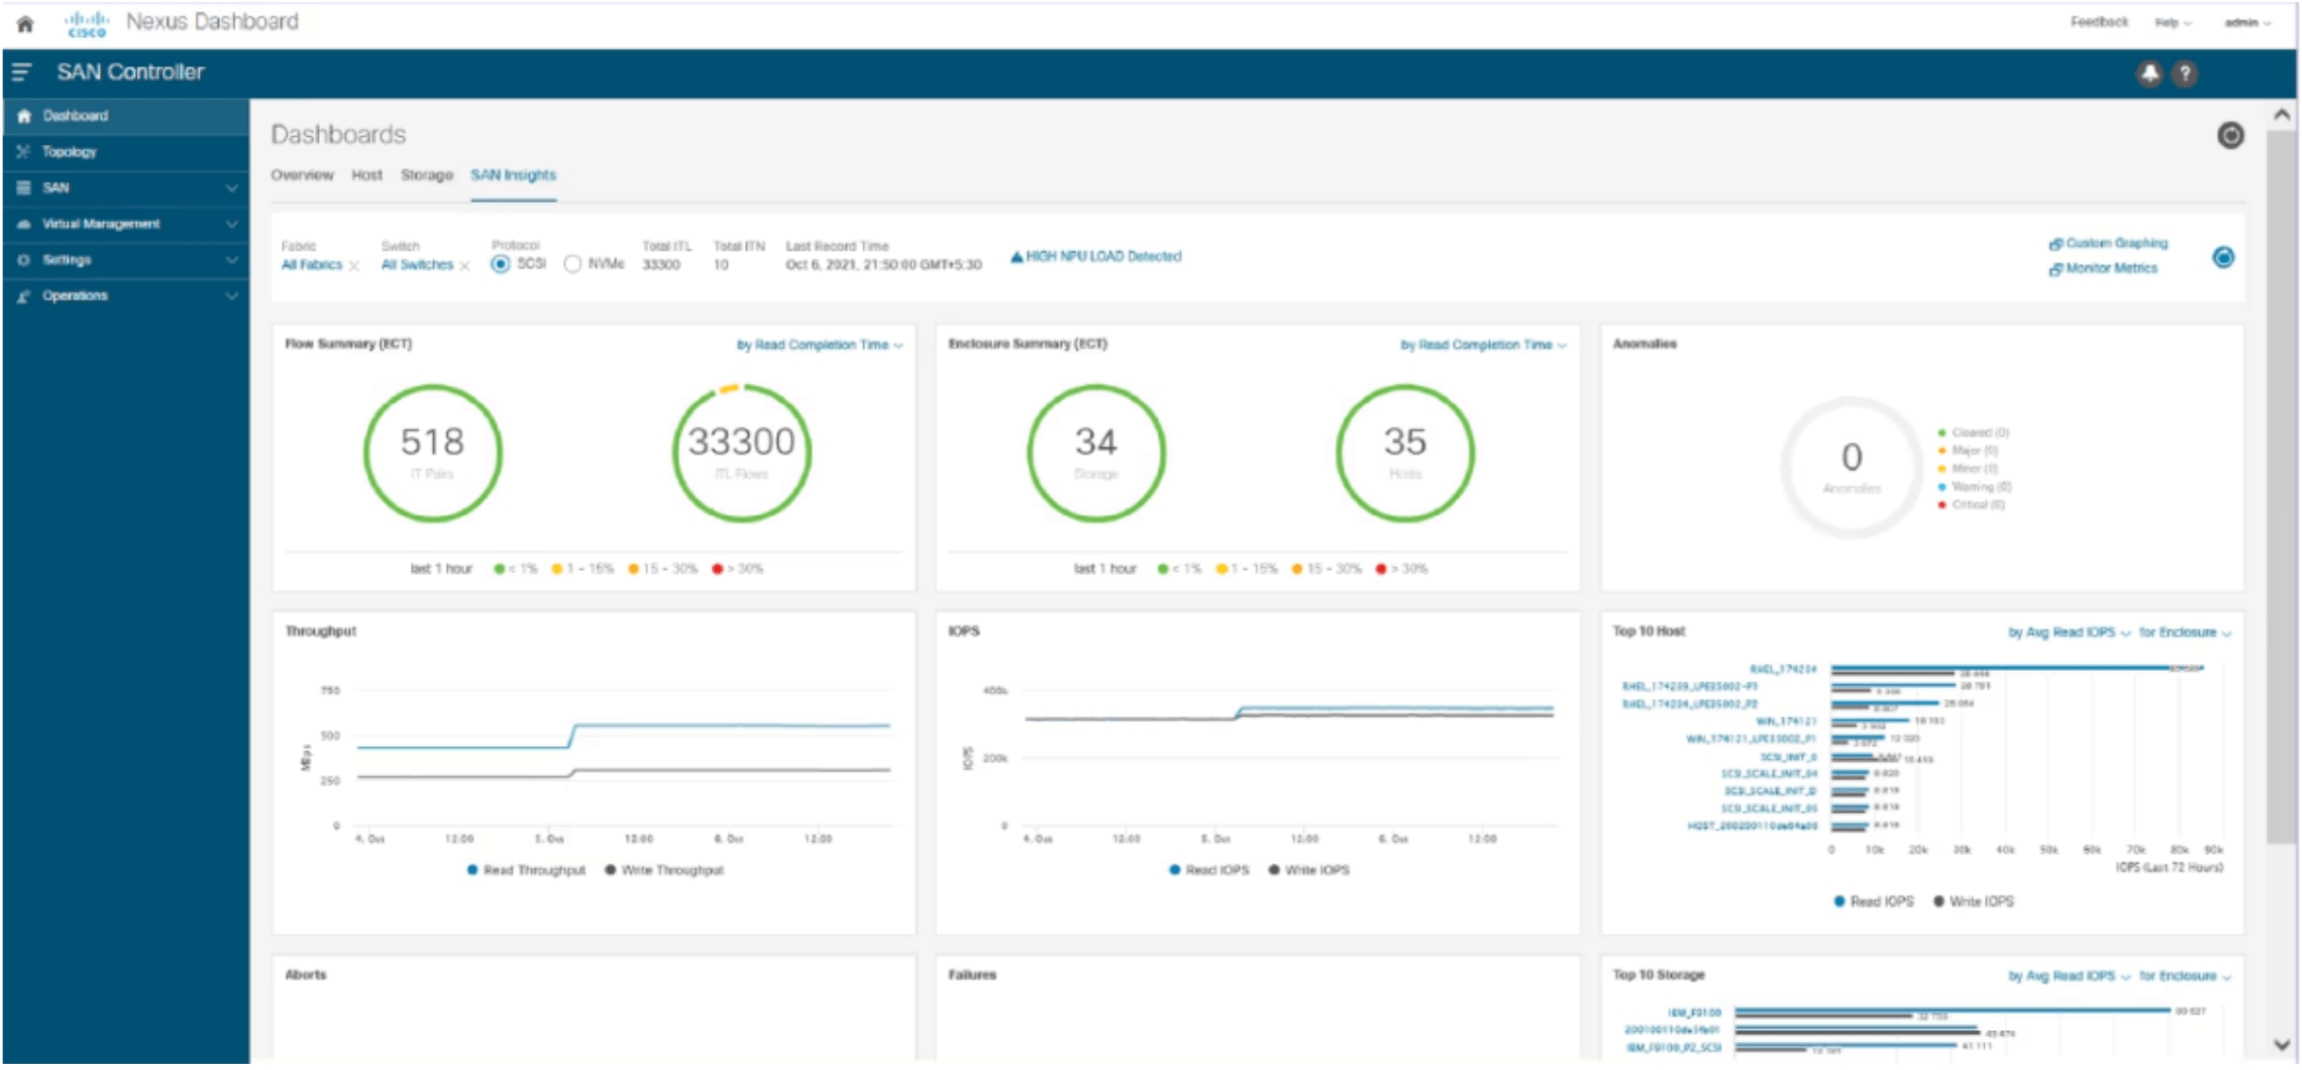Click the help question mark icon
The image size is (2302, 1070).
tap(2185, 73)
